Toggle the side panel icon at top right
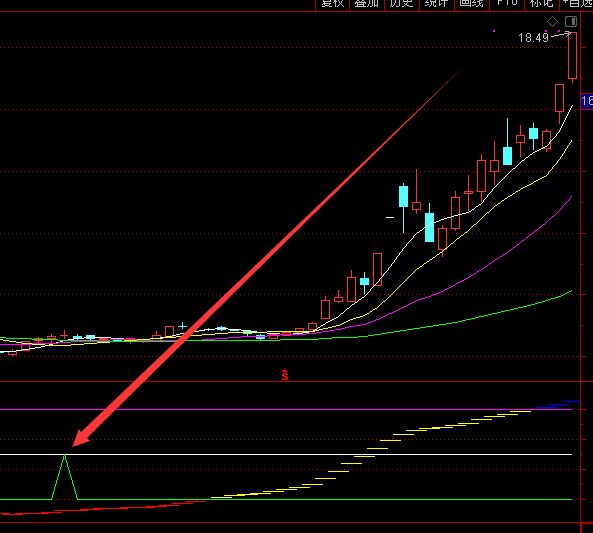593x533 pixels. [571, 22]
